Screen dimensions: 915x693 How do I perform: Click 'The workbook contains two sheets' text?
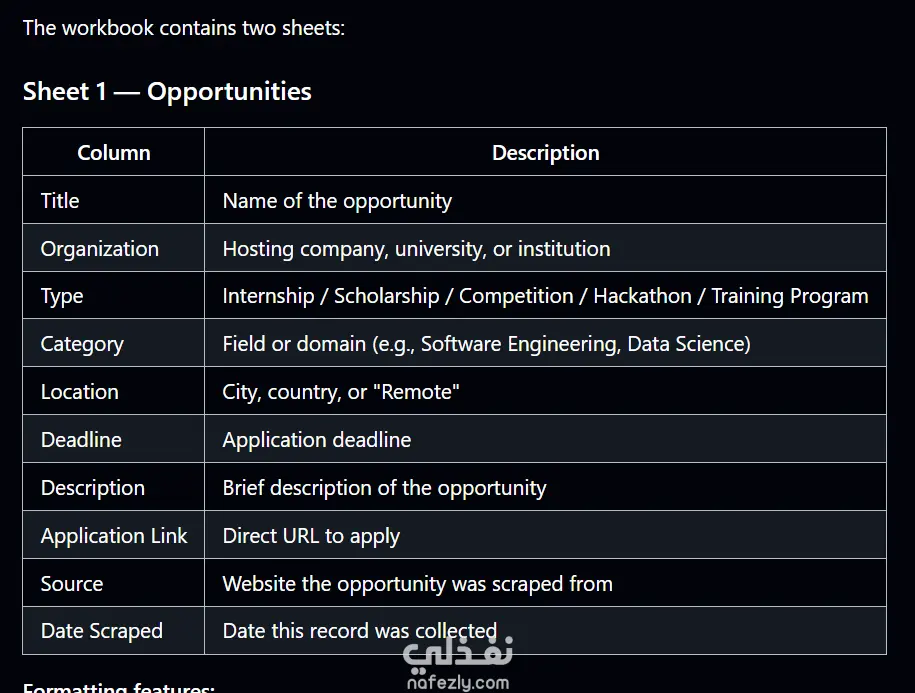click(x=184, y=28)
